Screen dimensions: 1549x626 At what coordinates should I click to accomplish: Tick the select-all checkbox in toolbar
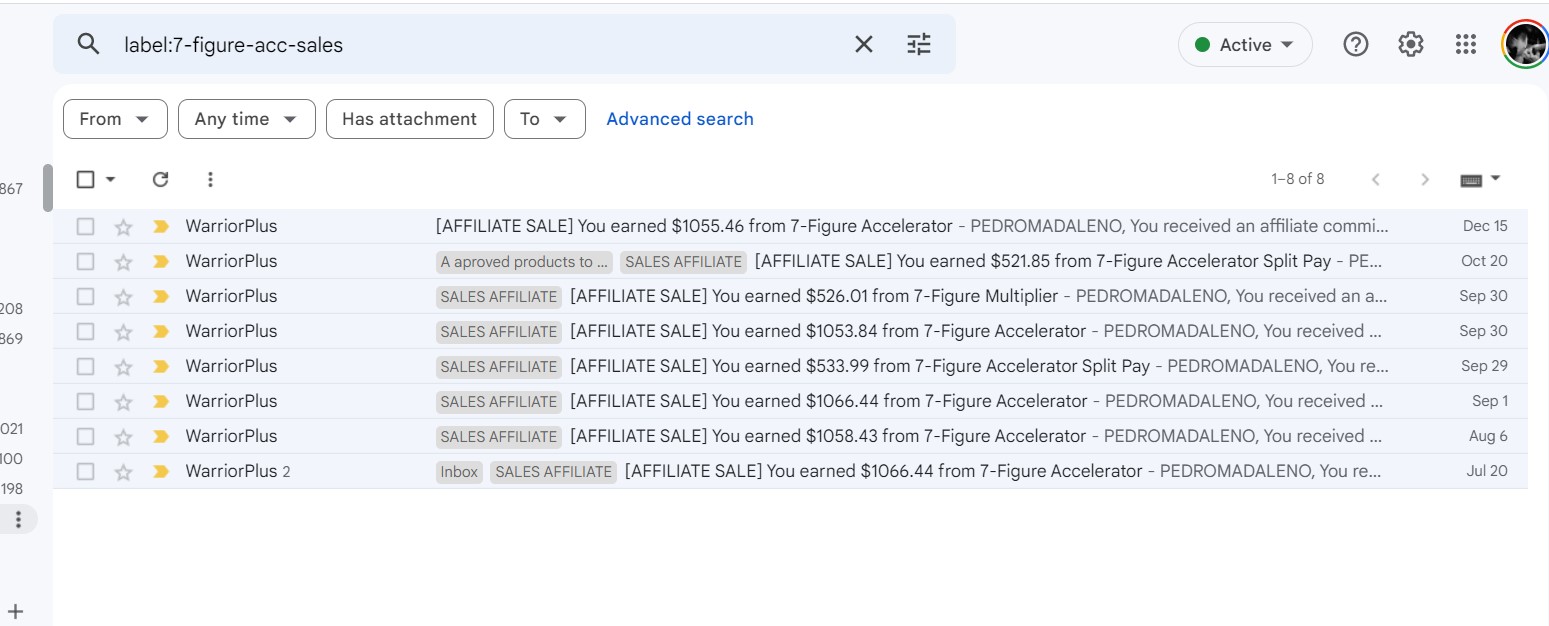(x=86, y=179)
